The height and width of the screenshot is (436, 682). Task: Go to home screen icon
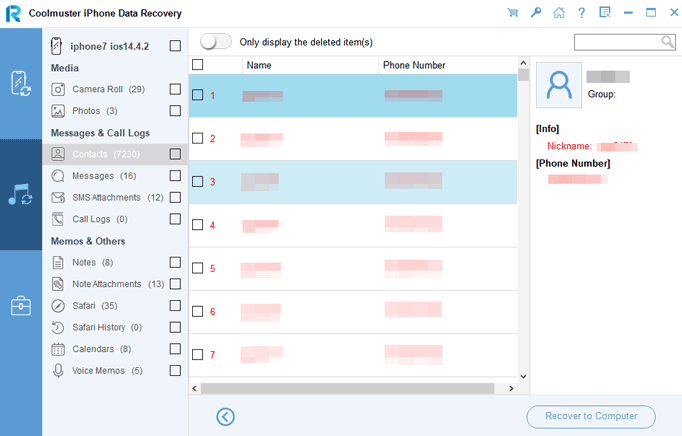point(559,12)
